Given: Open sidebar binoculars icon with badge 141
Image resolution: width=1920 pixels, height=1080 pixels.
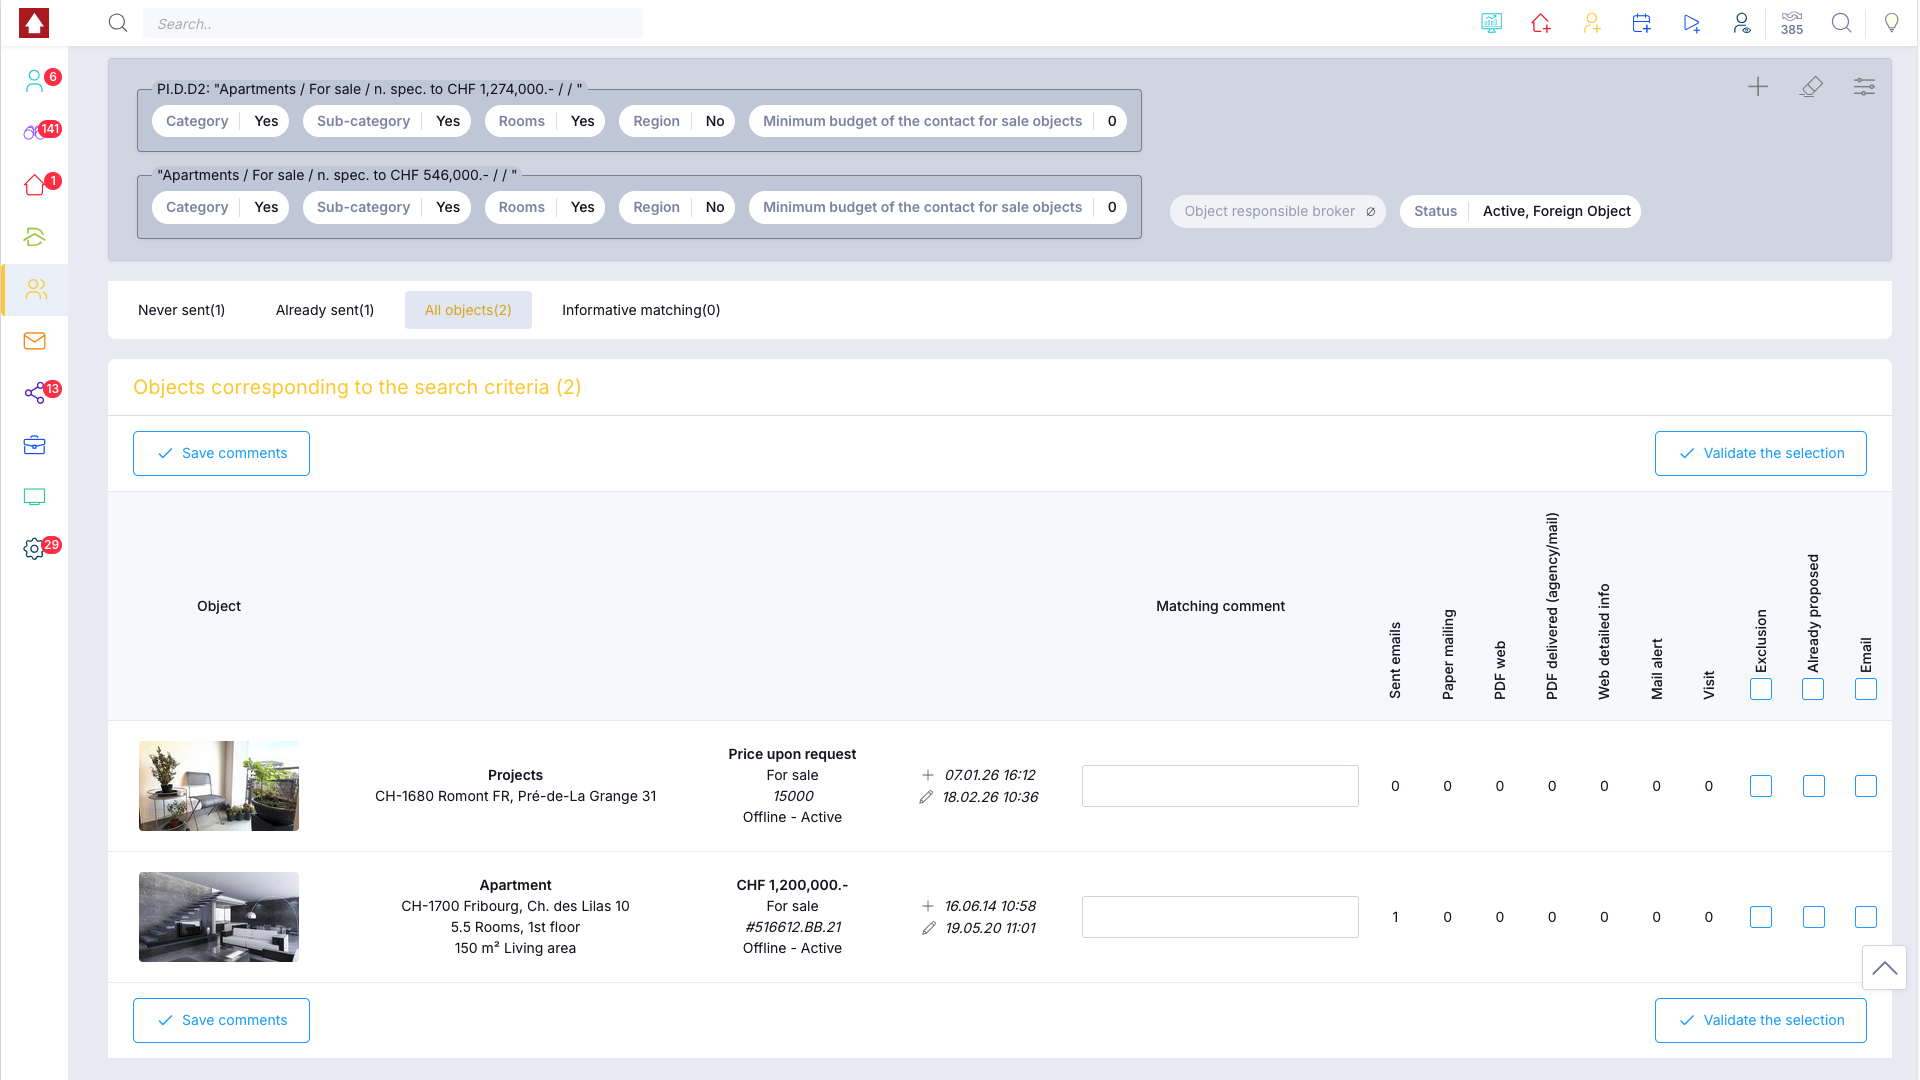Looking at the screenshot, I should [35, 133].
